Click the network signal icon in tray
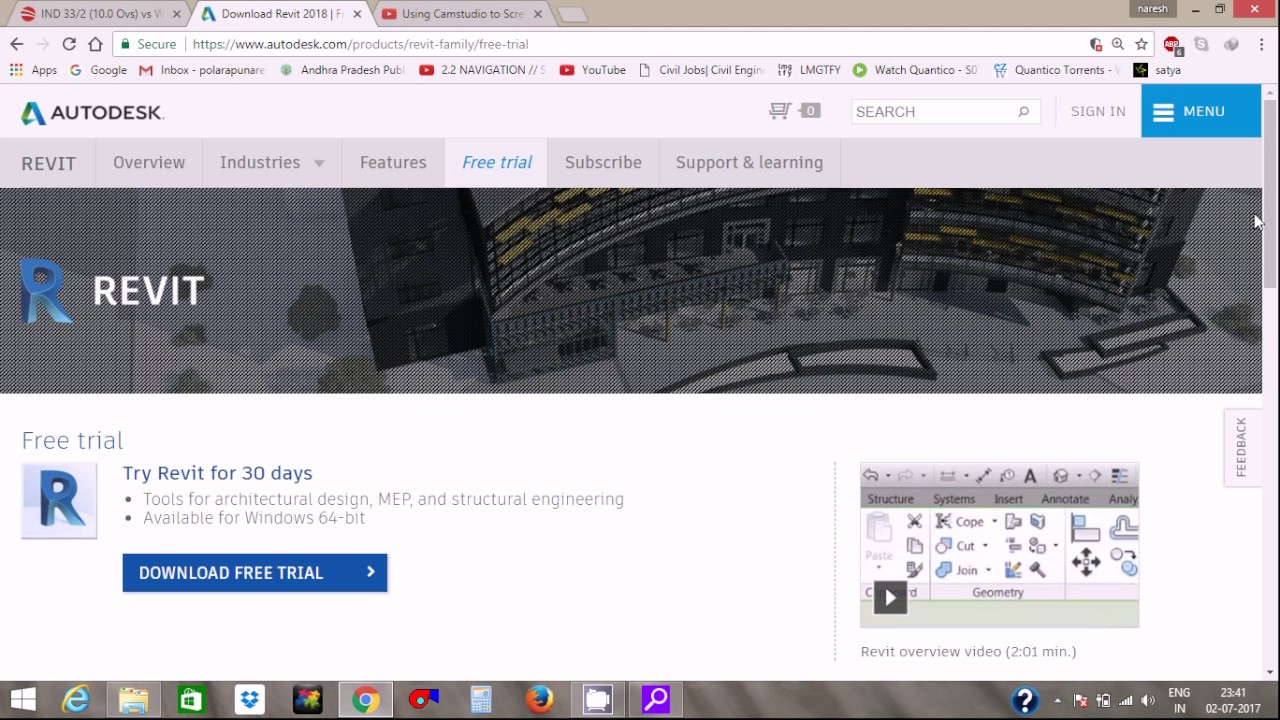Screen dimensions: 1280x720 (1126, 700)
